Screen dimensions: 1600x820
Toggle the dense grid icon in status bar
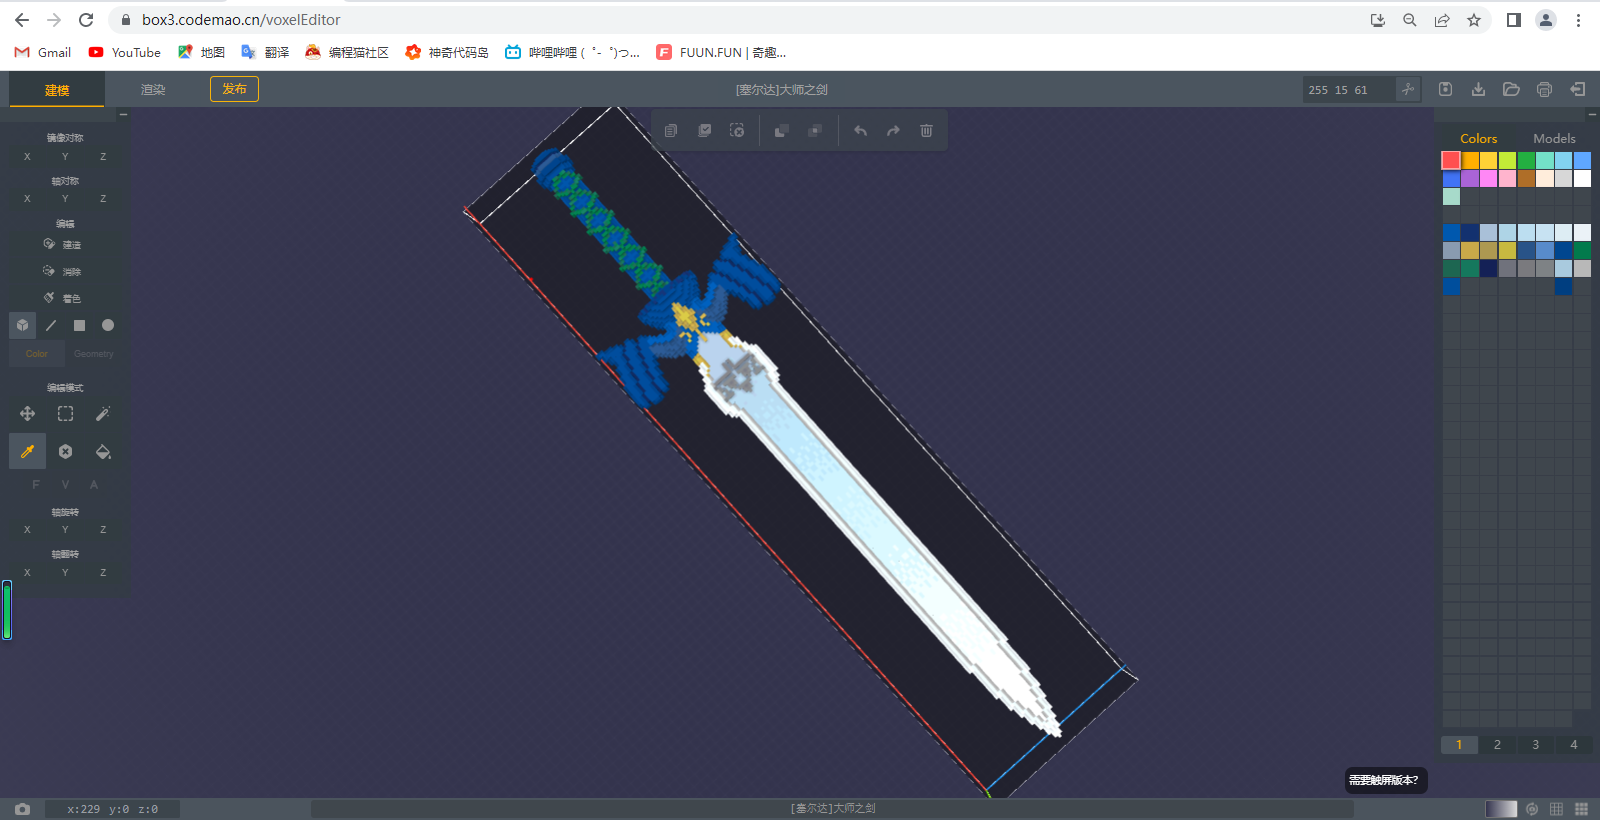pyautogui.click(x=1581, y=809)
